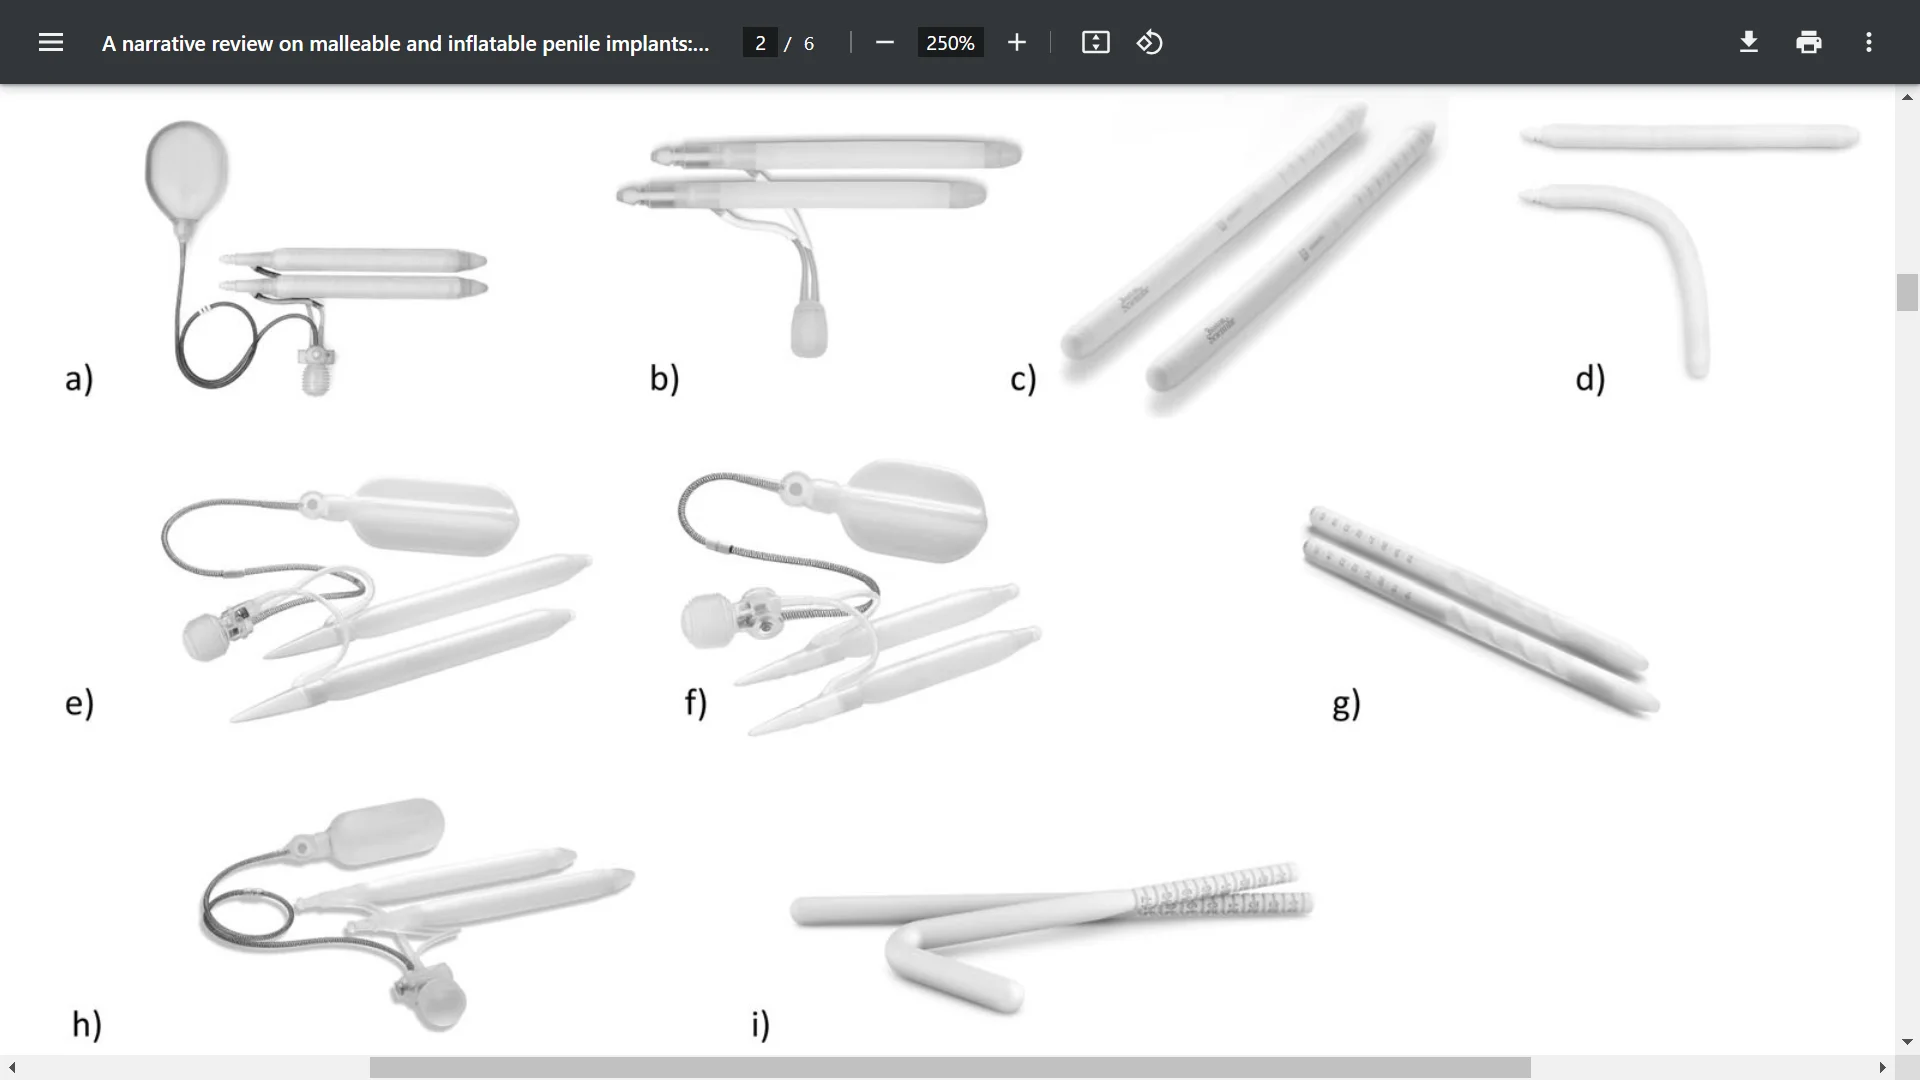Image resolution: width=1920 pixels, height=1080 pixels.
Task: Zoom in using the plus icon
Action: pyautogui.click(x=1016, y=42)
